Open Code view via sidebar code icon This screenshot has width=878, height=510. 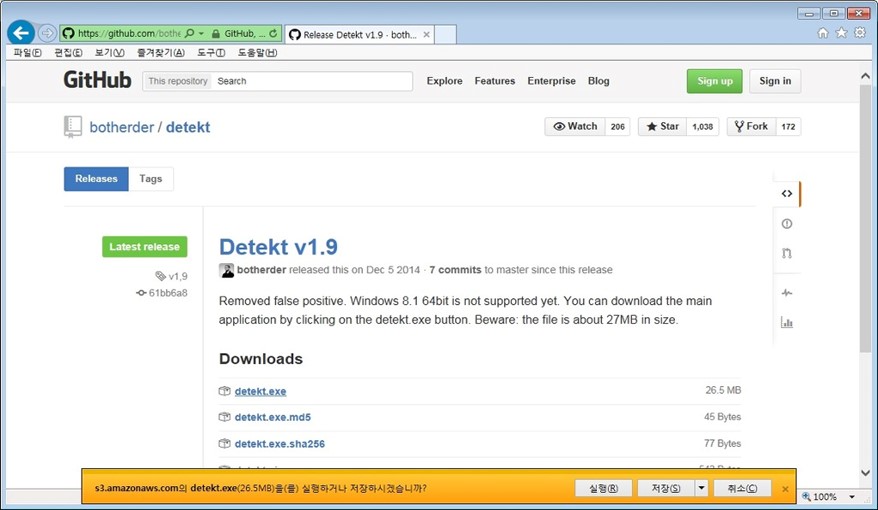pyautogui.click(x=787, y=194)
